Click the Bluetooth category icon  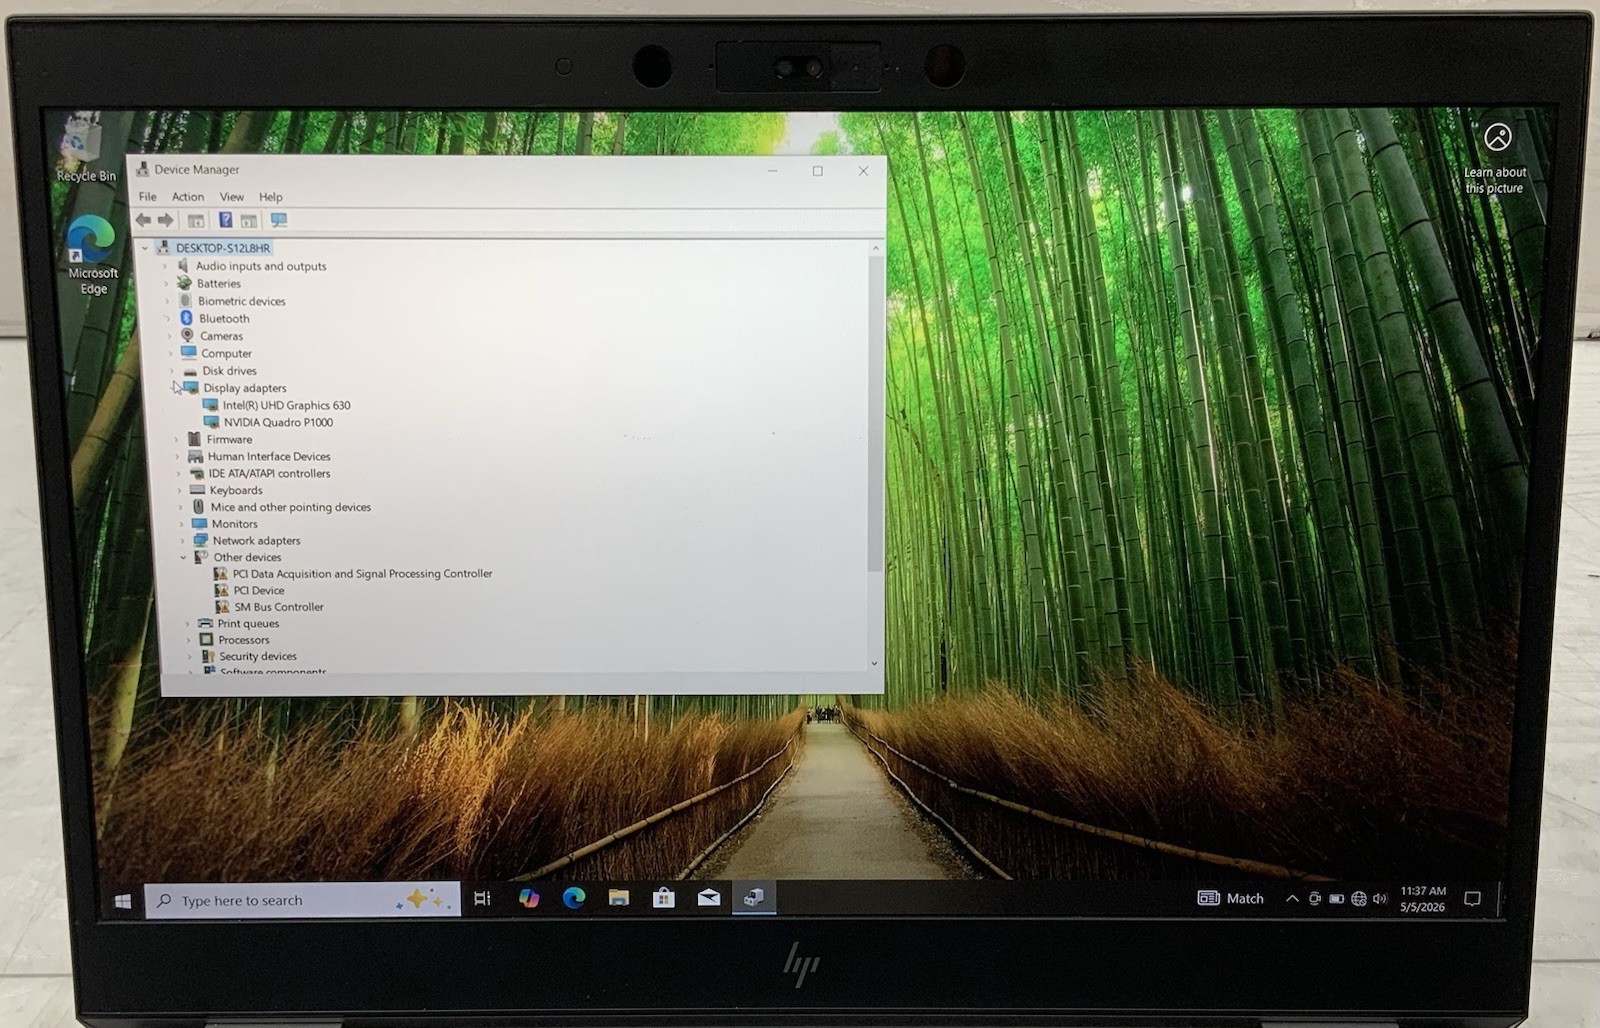[186, 318]
